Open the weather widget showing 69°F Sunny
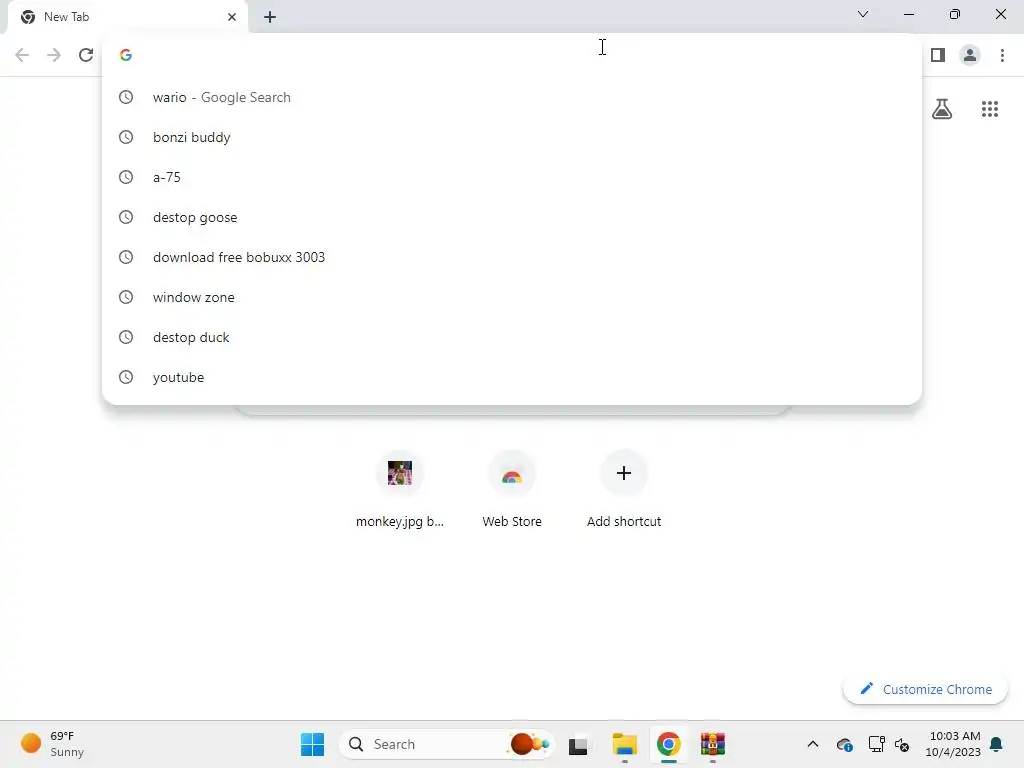The height and width of the screenshot is (768, 1024). tap(52, 744)
